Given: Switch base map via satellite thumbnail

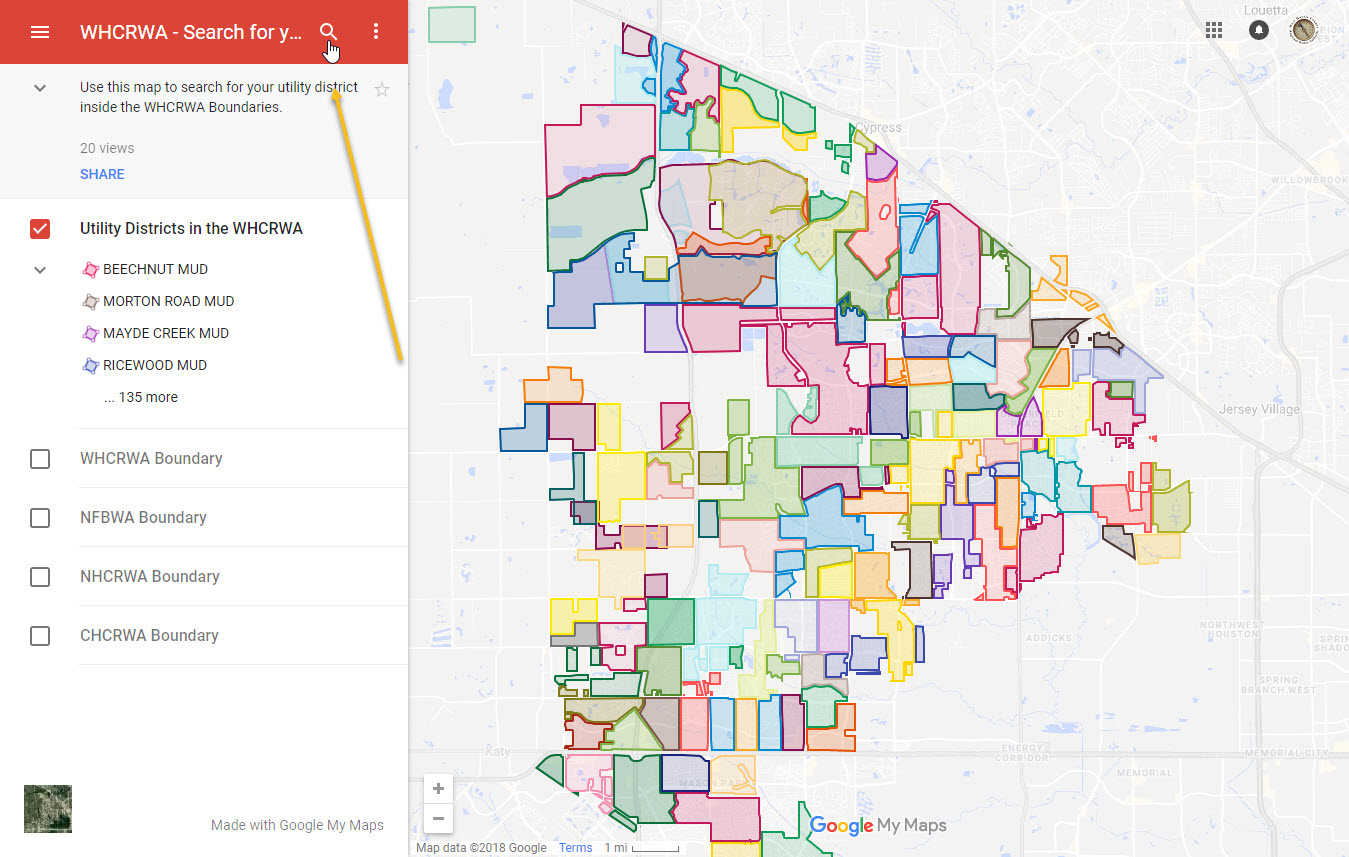Looking at the screenshot, I should click(x=48, y=809).
